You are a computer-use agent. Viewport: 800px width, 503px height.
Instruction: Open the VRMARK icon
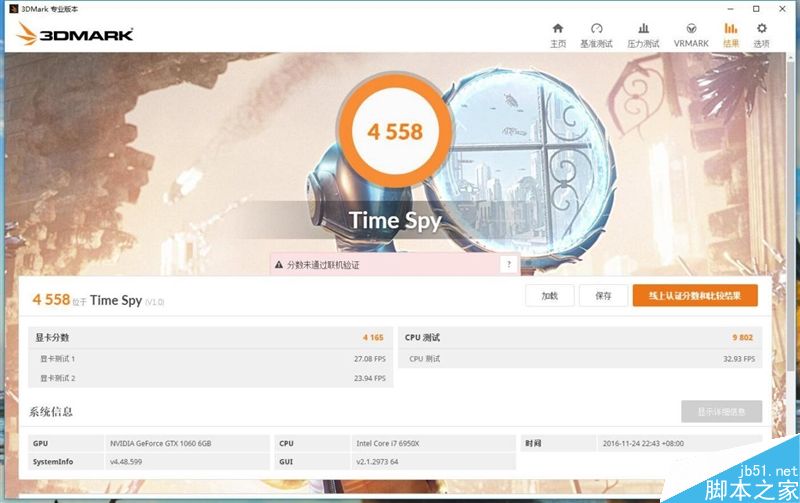(x=691, y=35)
